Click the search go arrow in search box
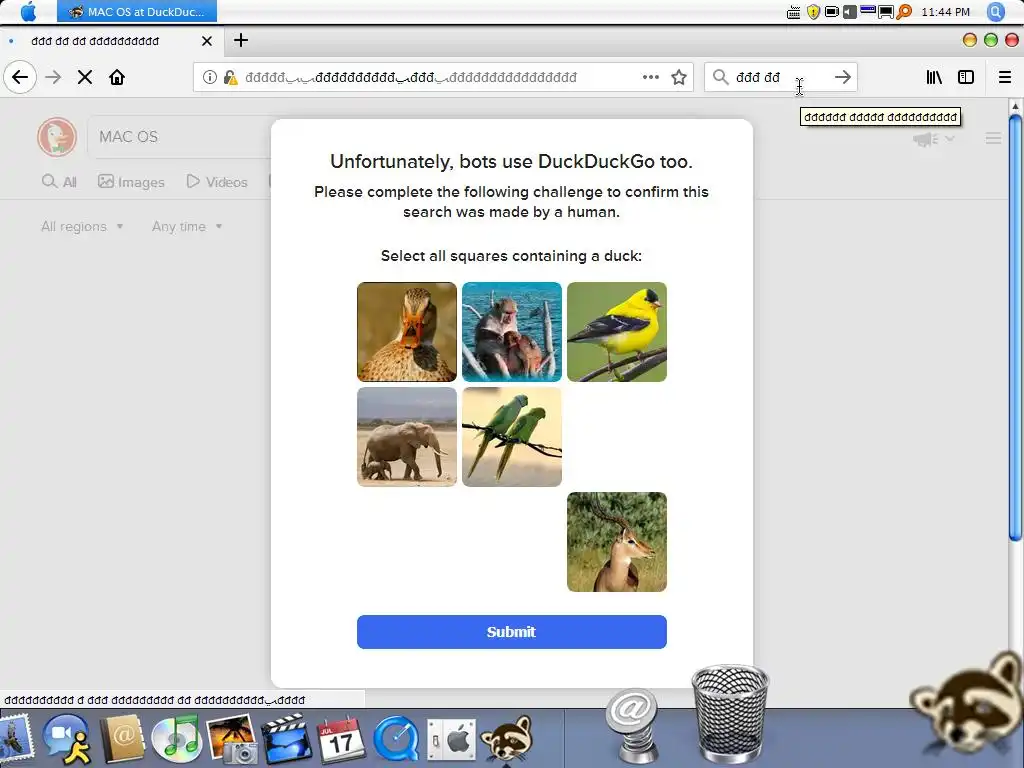The image size is (1024, 768). pos(842,77)
